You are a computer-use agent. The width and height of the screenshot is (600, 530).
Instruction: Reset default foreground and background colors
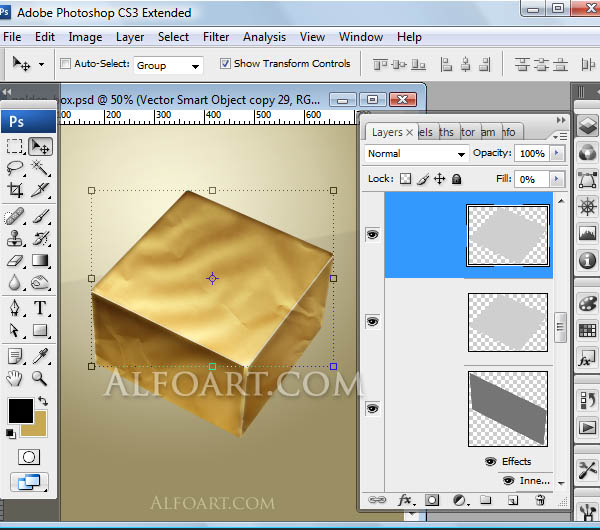(x=11, y=434)
